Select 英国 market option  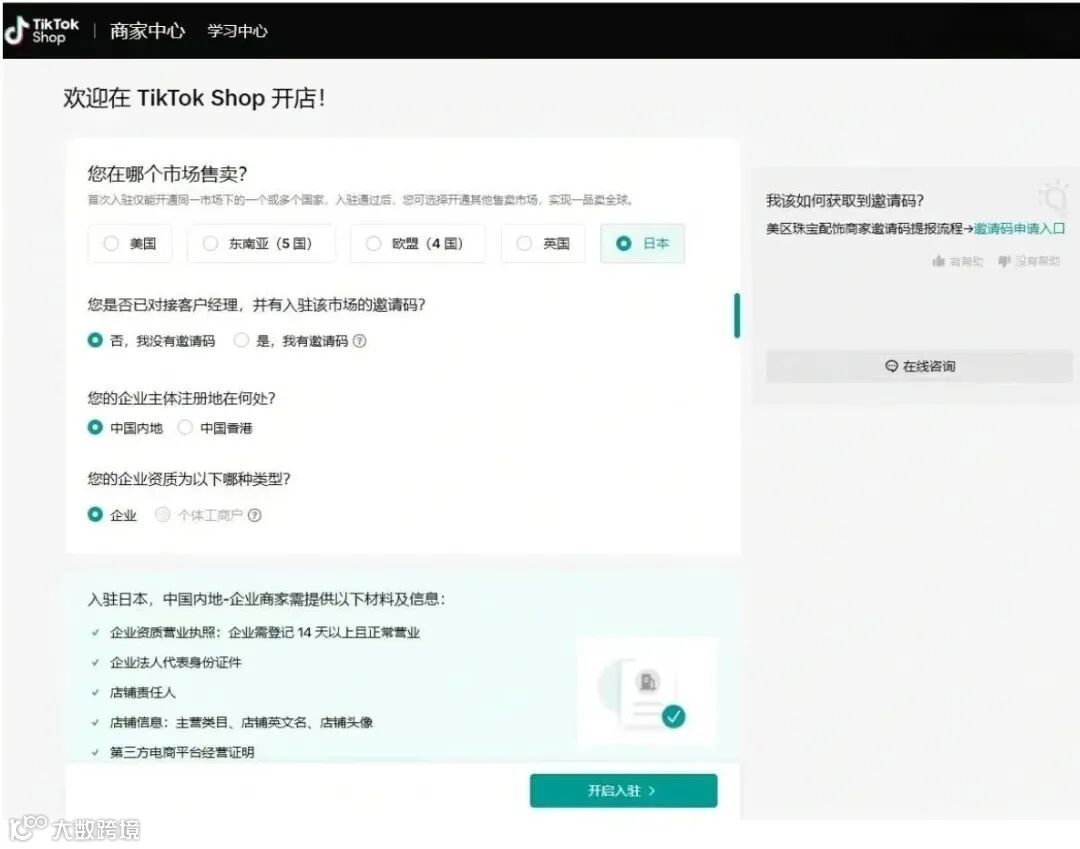click(x=543, y=243)
